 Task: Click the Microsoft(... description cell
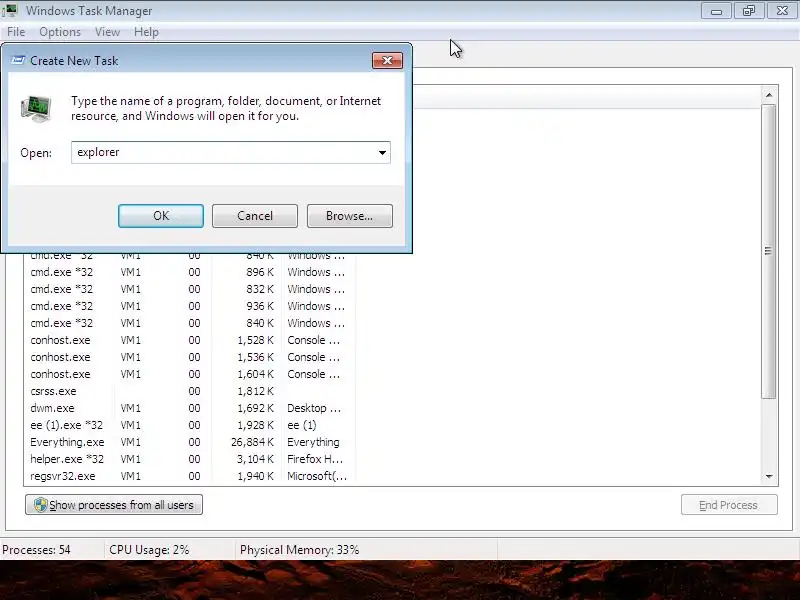(x=317, y=476)
